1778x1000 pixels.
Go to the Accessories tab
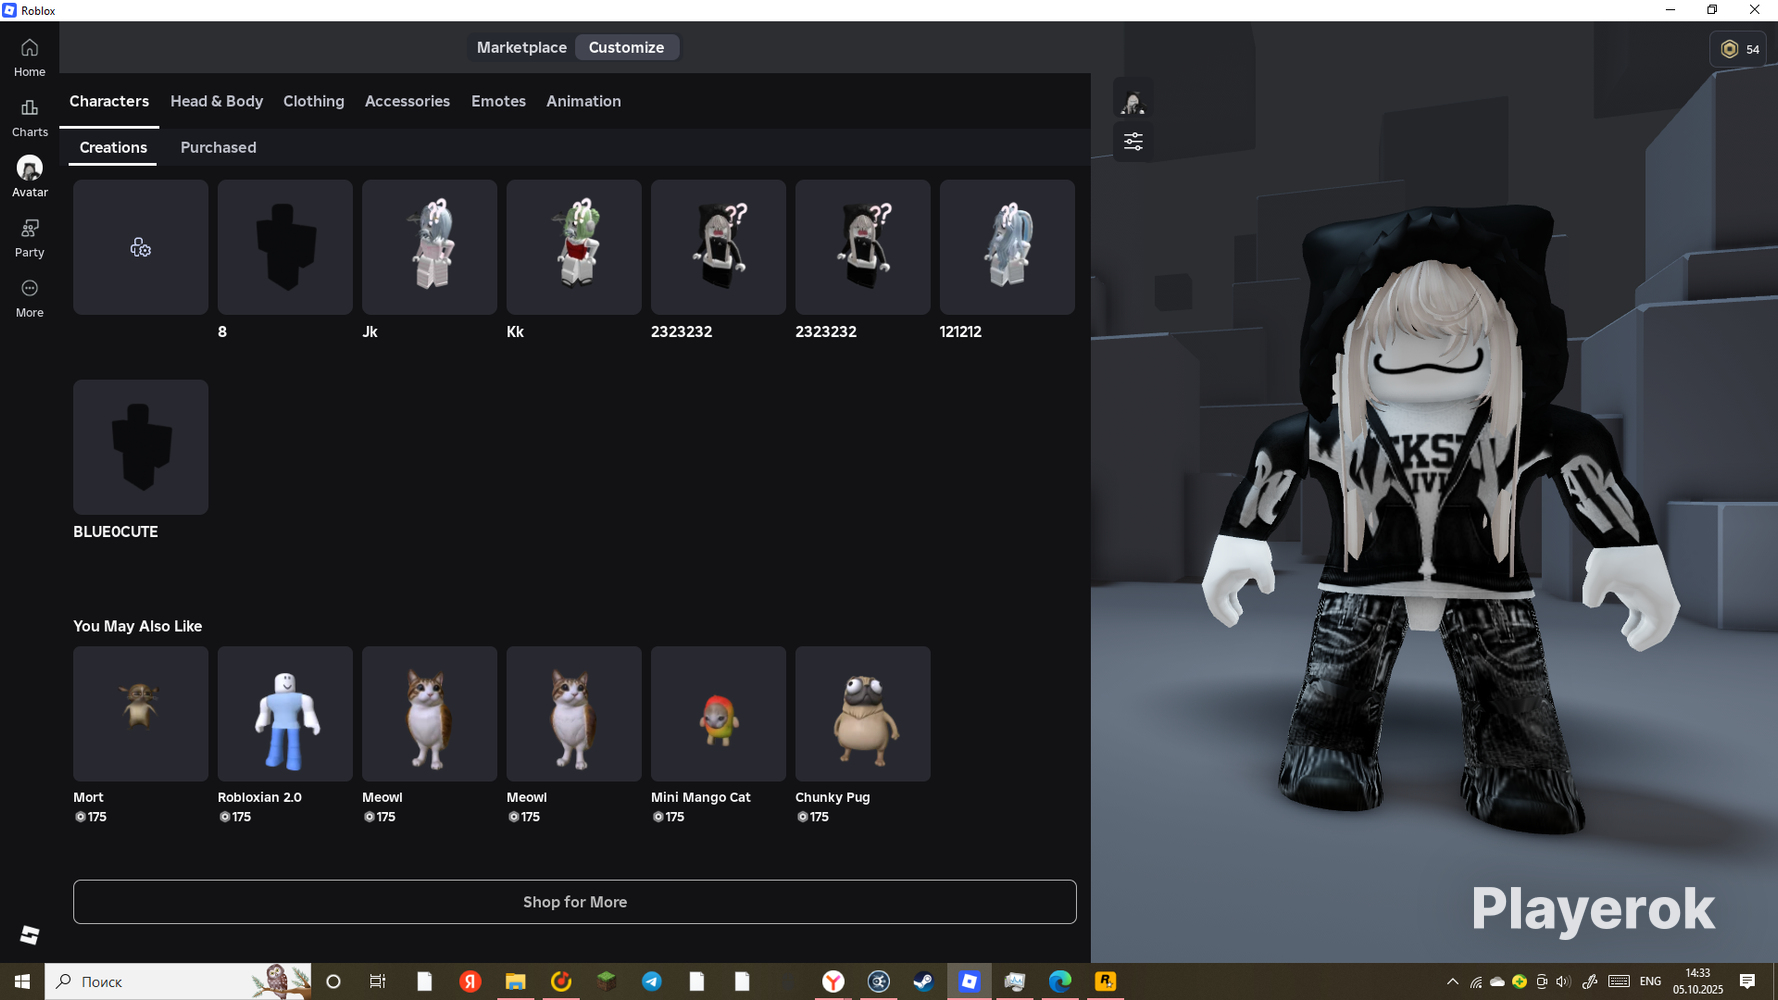point(407,101)
